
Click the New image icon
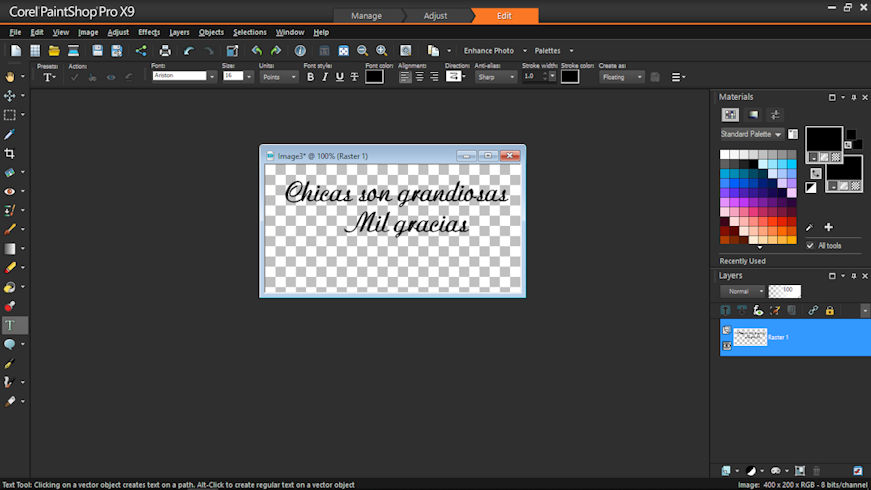pos(16,51)
